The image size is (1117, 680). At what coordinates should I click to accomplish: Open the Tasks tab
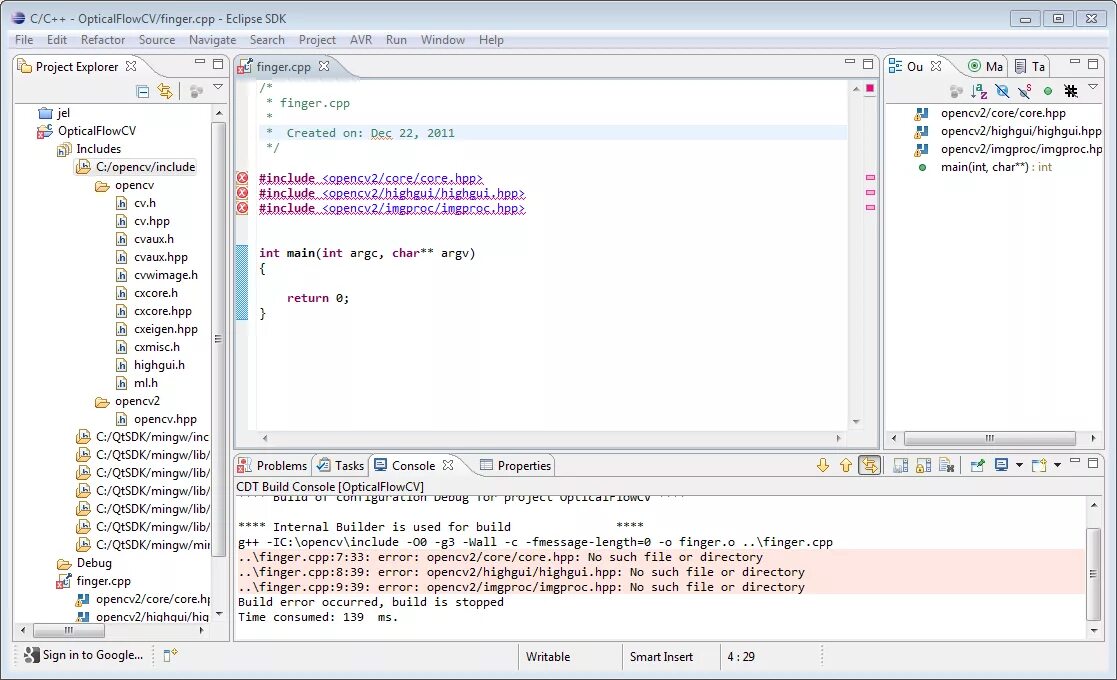click(341, 466)
